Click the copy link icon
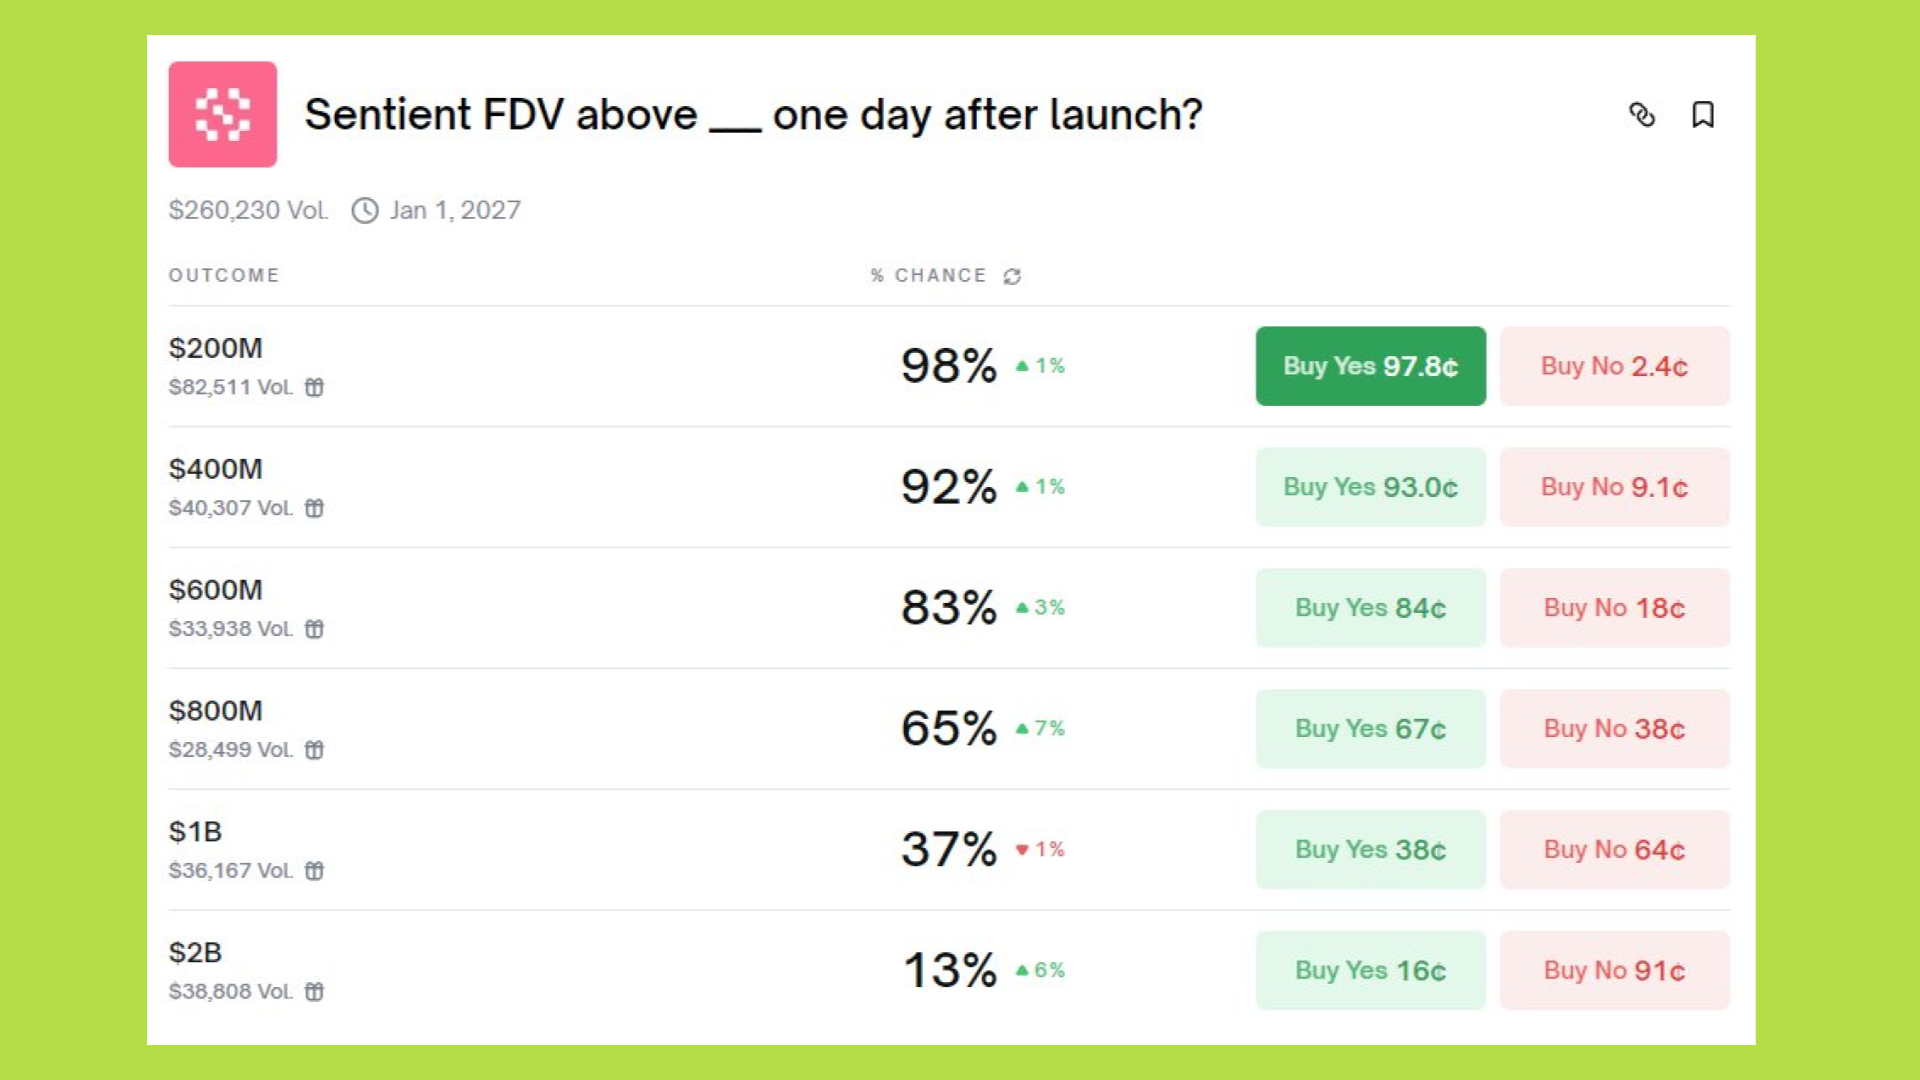This screenshot has width=1920, height=1080. pyautogui.click(x=1641, y=115)
